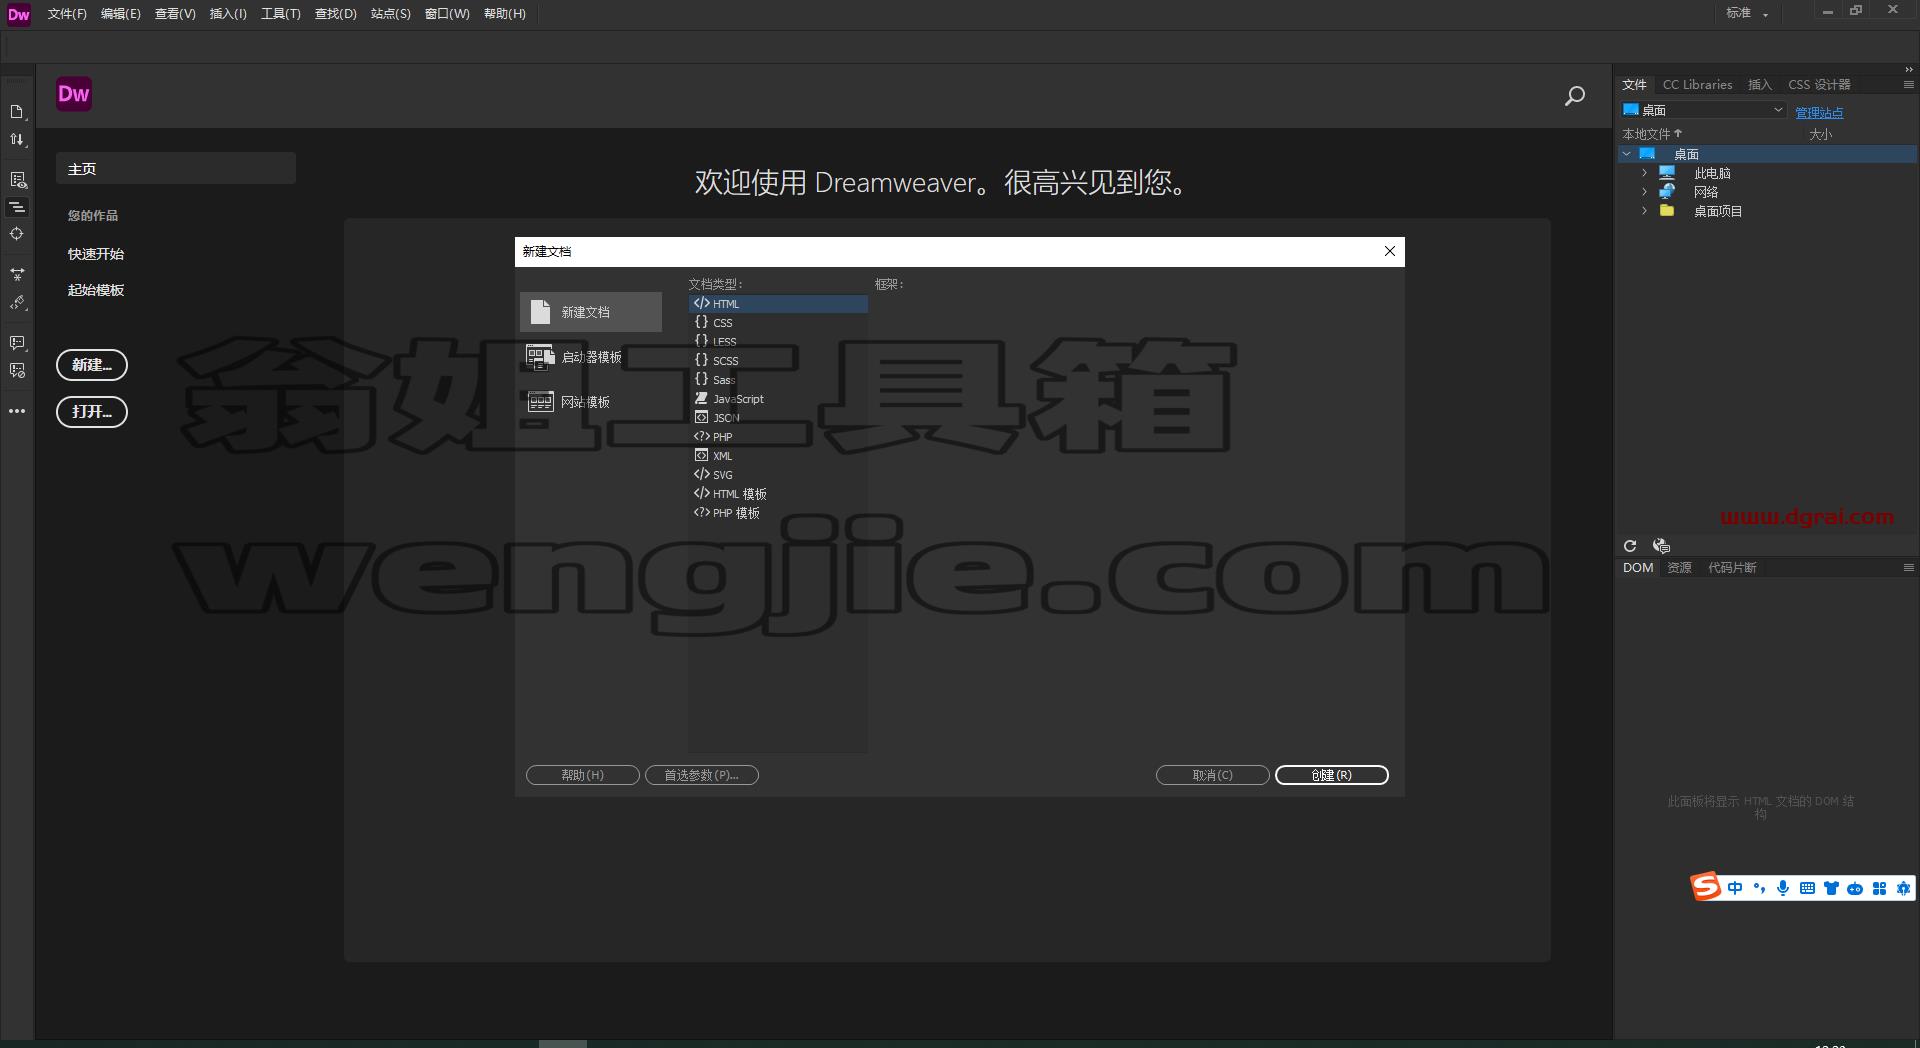Image resolution: width=1920 pixels, height=1048 pixels.
Task: Open the new file icon in left toolbar
Action: [x=17, y=112]
